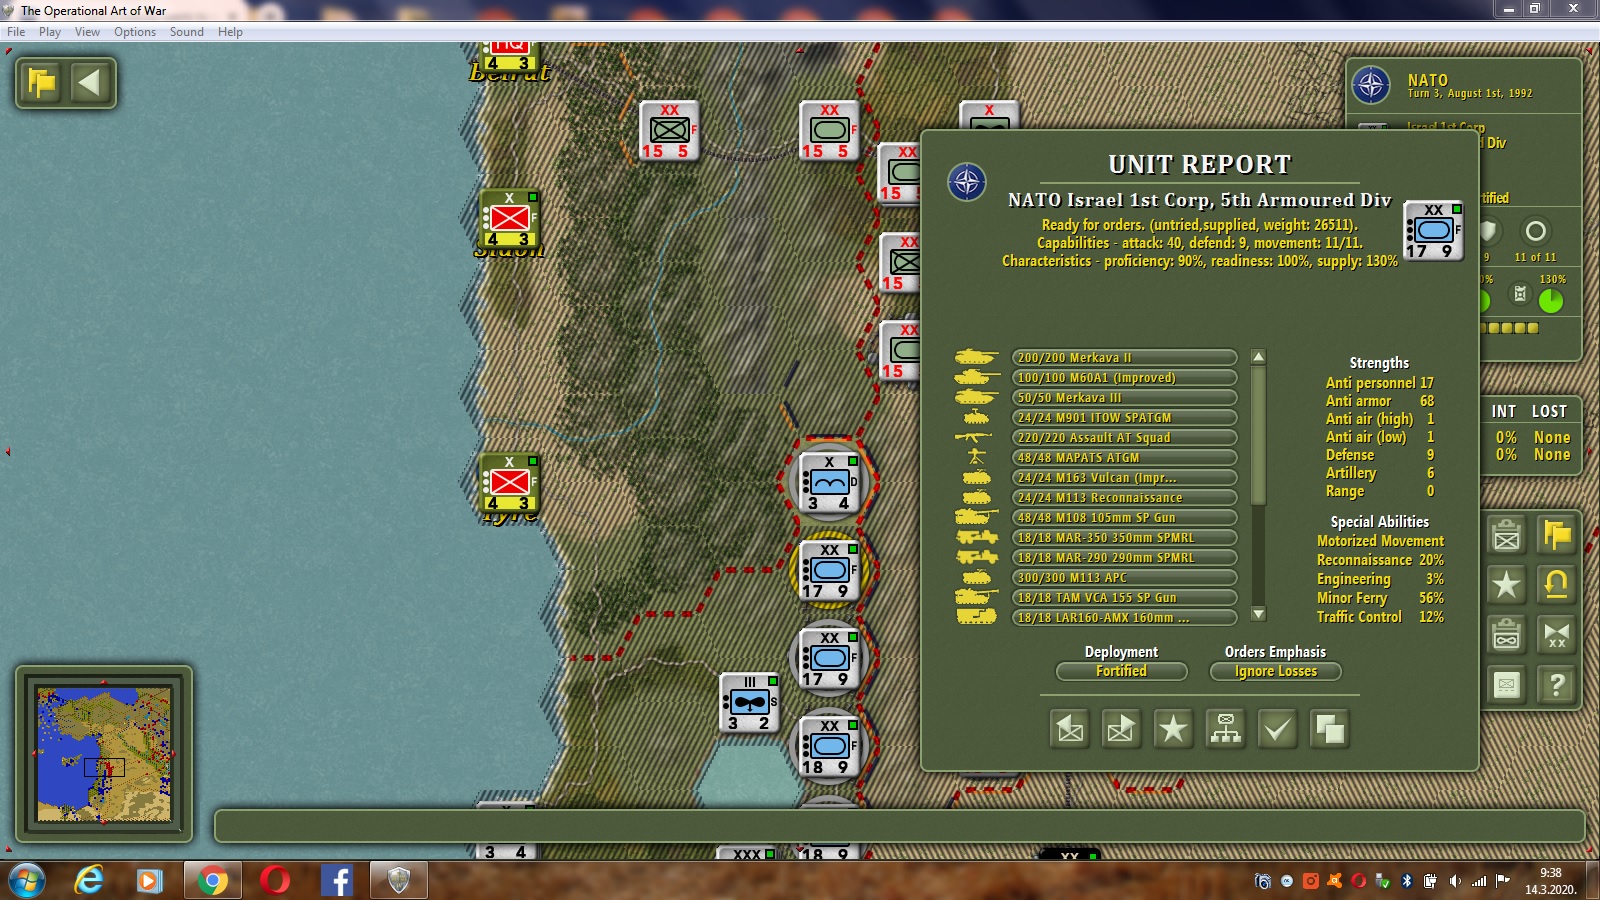This screenshot has width=1600, height=900.
Task: Change the Fortified deployment setting
Action: click(1121, 671)
